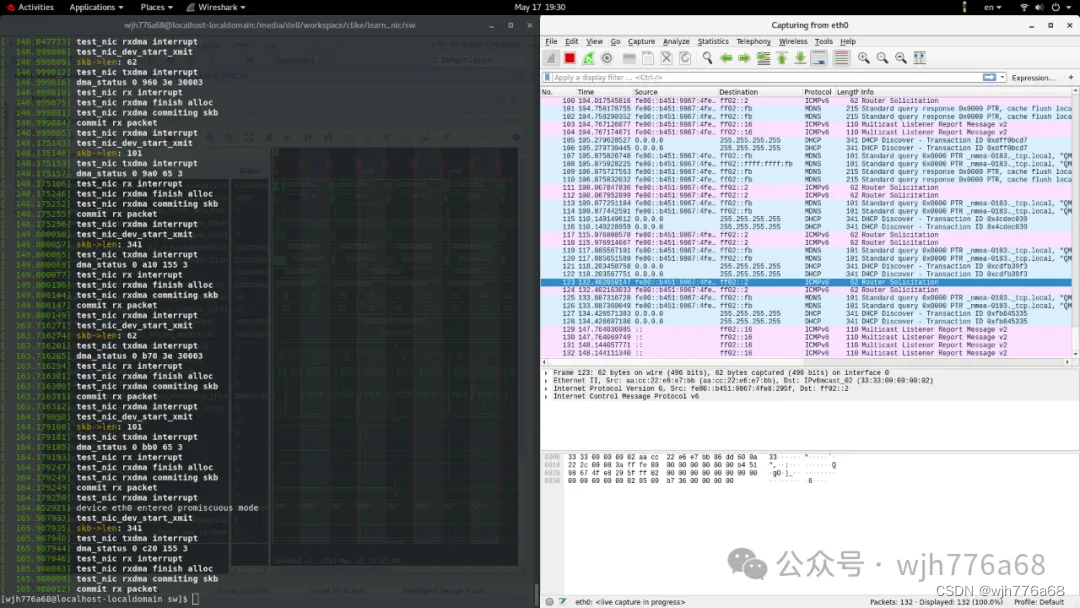The width and height of the screenshot is (1080, 608).
Task: Select packet 129 Multicast Listener Report row
Action: click(806, 329)
